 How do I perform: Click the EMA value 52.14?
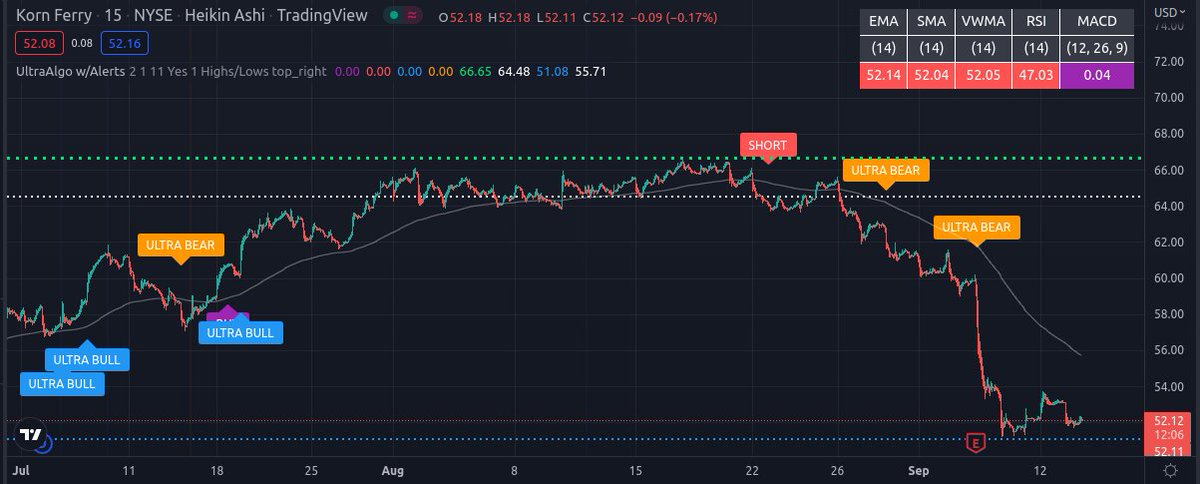click(883, 75)
